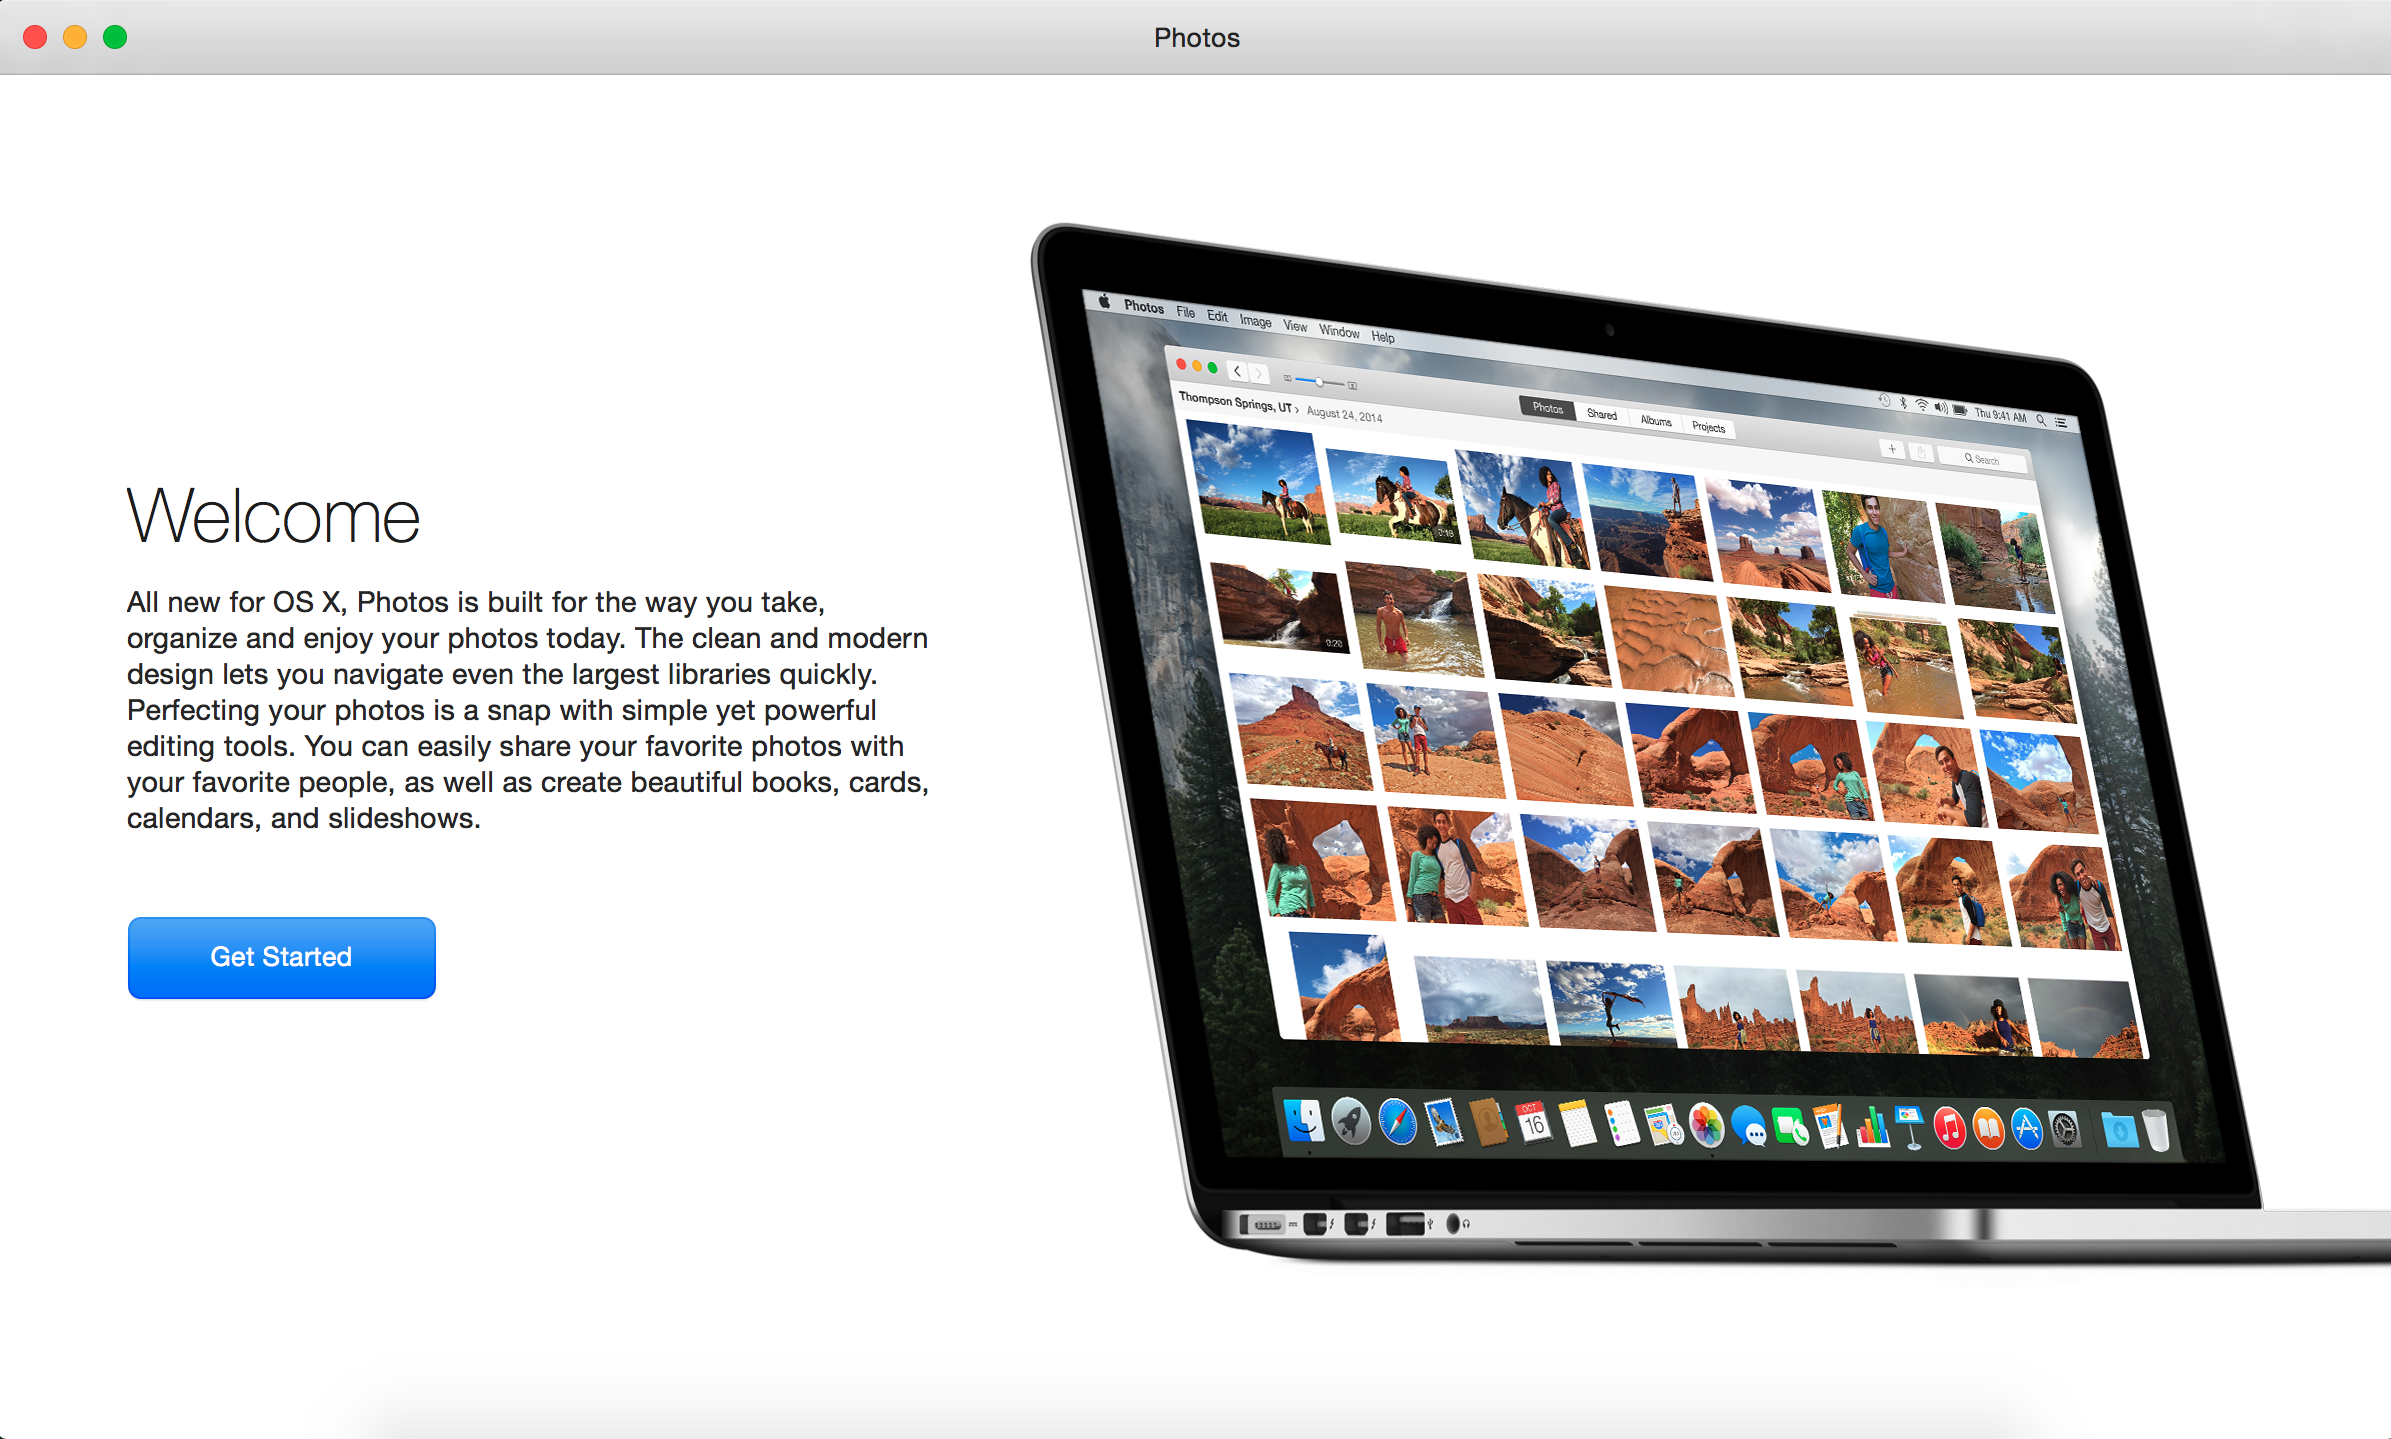
Task: Click the Photos icon in the pictured dock
Action: pyautogui.click(x=1706, y=1126)
